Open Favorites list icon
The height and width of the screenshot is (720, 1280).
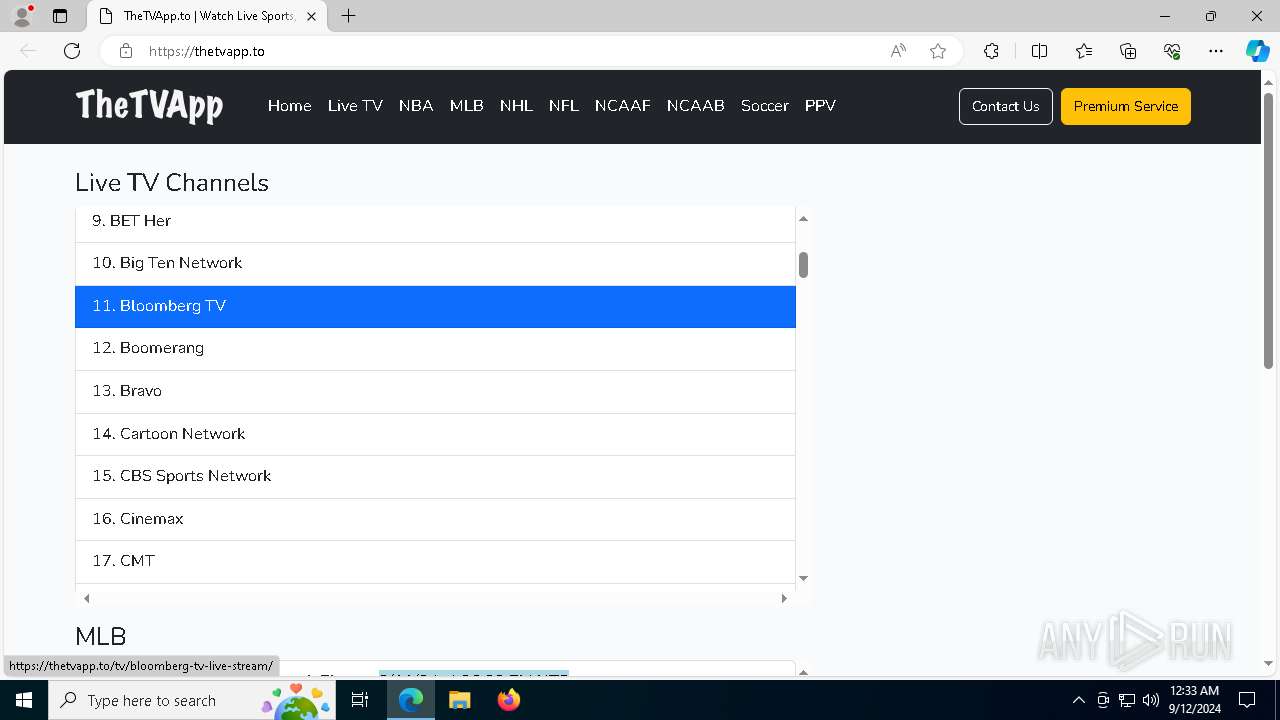point(1084,51)
